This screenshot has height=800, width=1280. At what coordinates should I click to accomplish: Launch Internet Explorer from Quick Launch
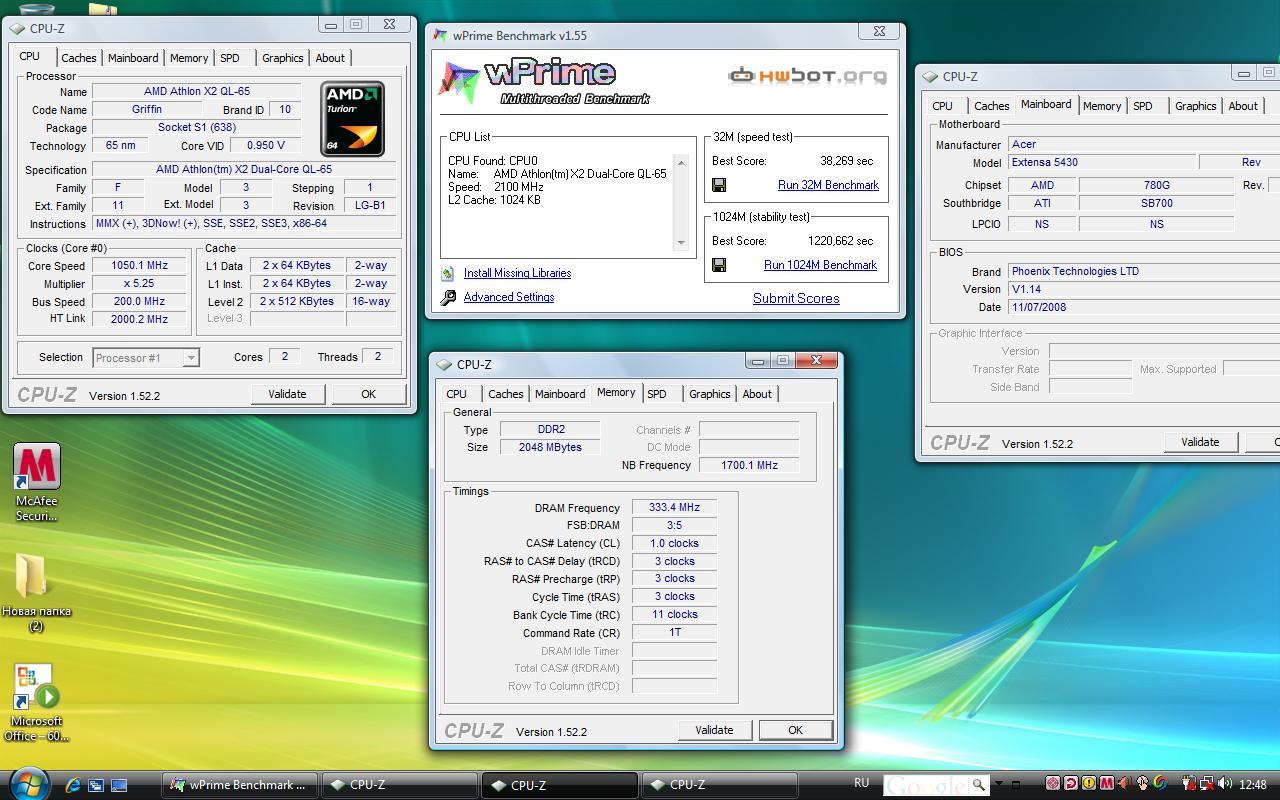[72, 785]
